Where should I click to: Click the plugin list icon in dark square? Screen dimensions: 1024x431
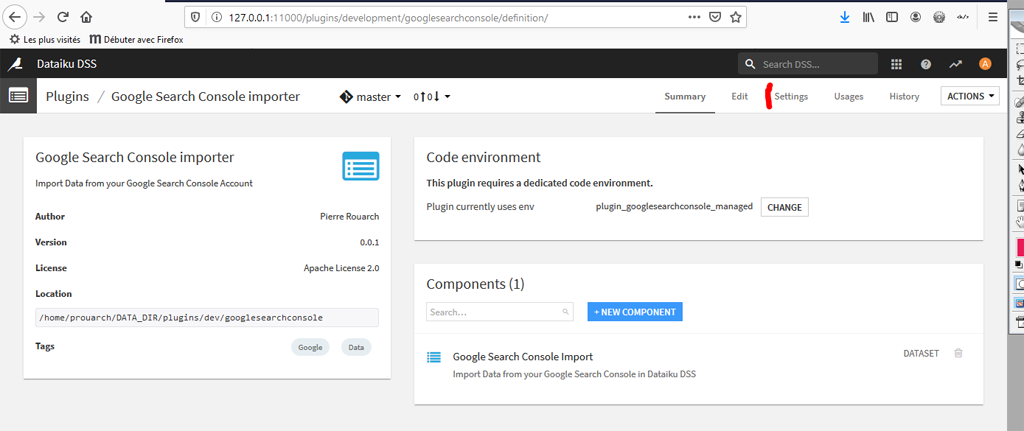coord(18,96)
